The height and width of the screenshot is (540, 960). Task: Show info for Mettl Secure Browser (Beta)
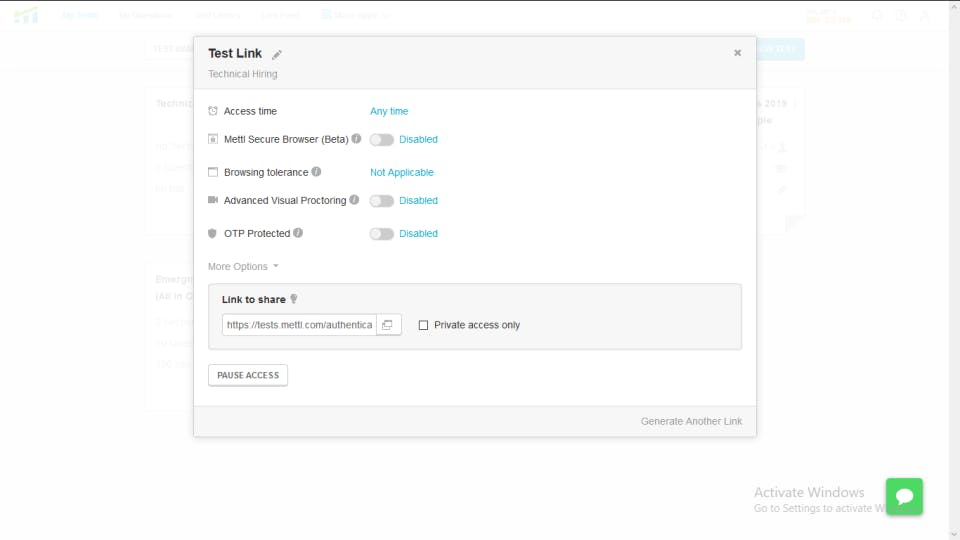tap(356, 138)
